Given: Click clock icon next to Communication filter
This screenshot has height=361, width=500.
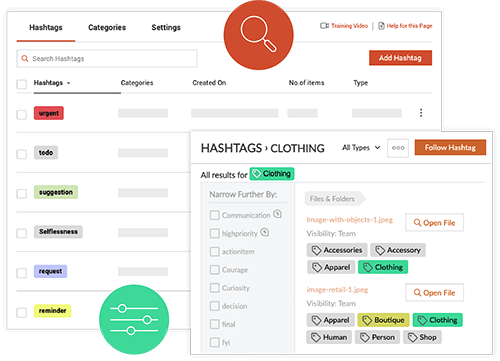Looking at the screenshot, I should click(x=277, y=214).
